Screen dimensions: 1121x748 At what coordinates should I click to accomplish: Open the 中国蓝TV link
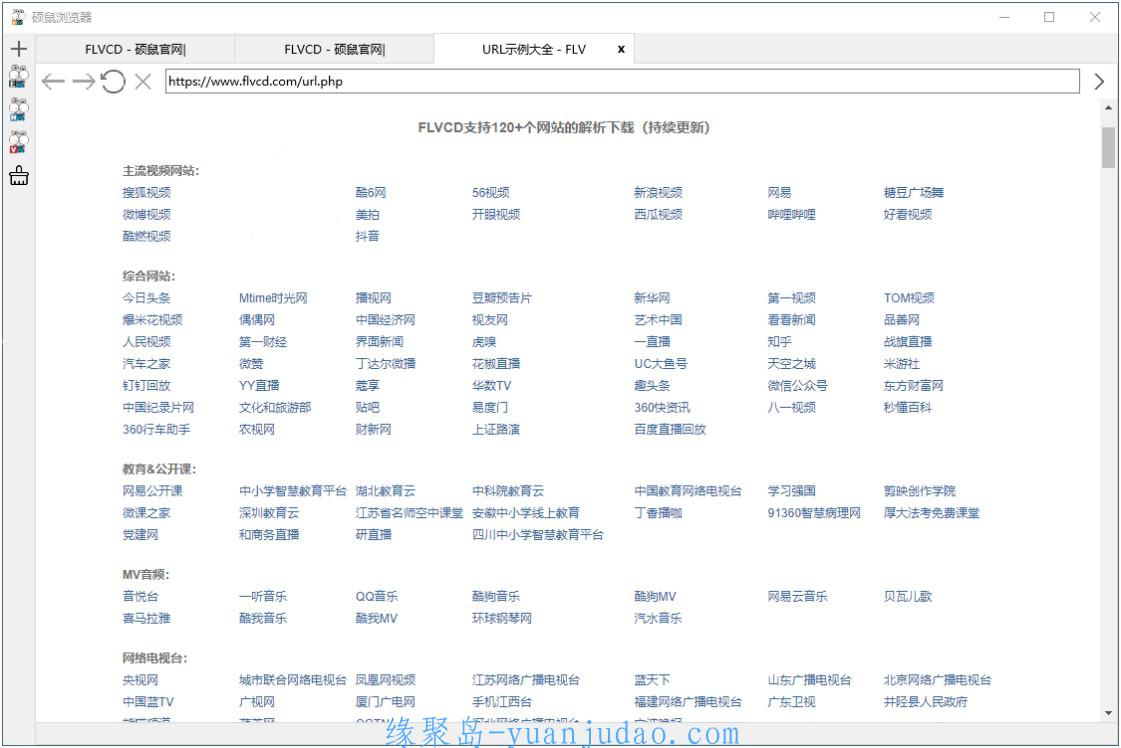(148, 702)
